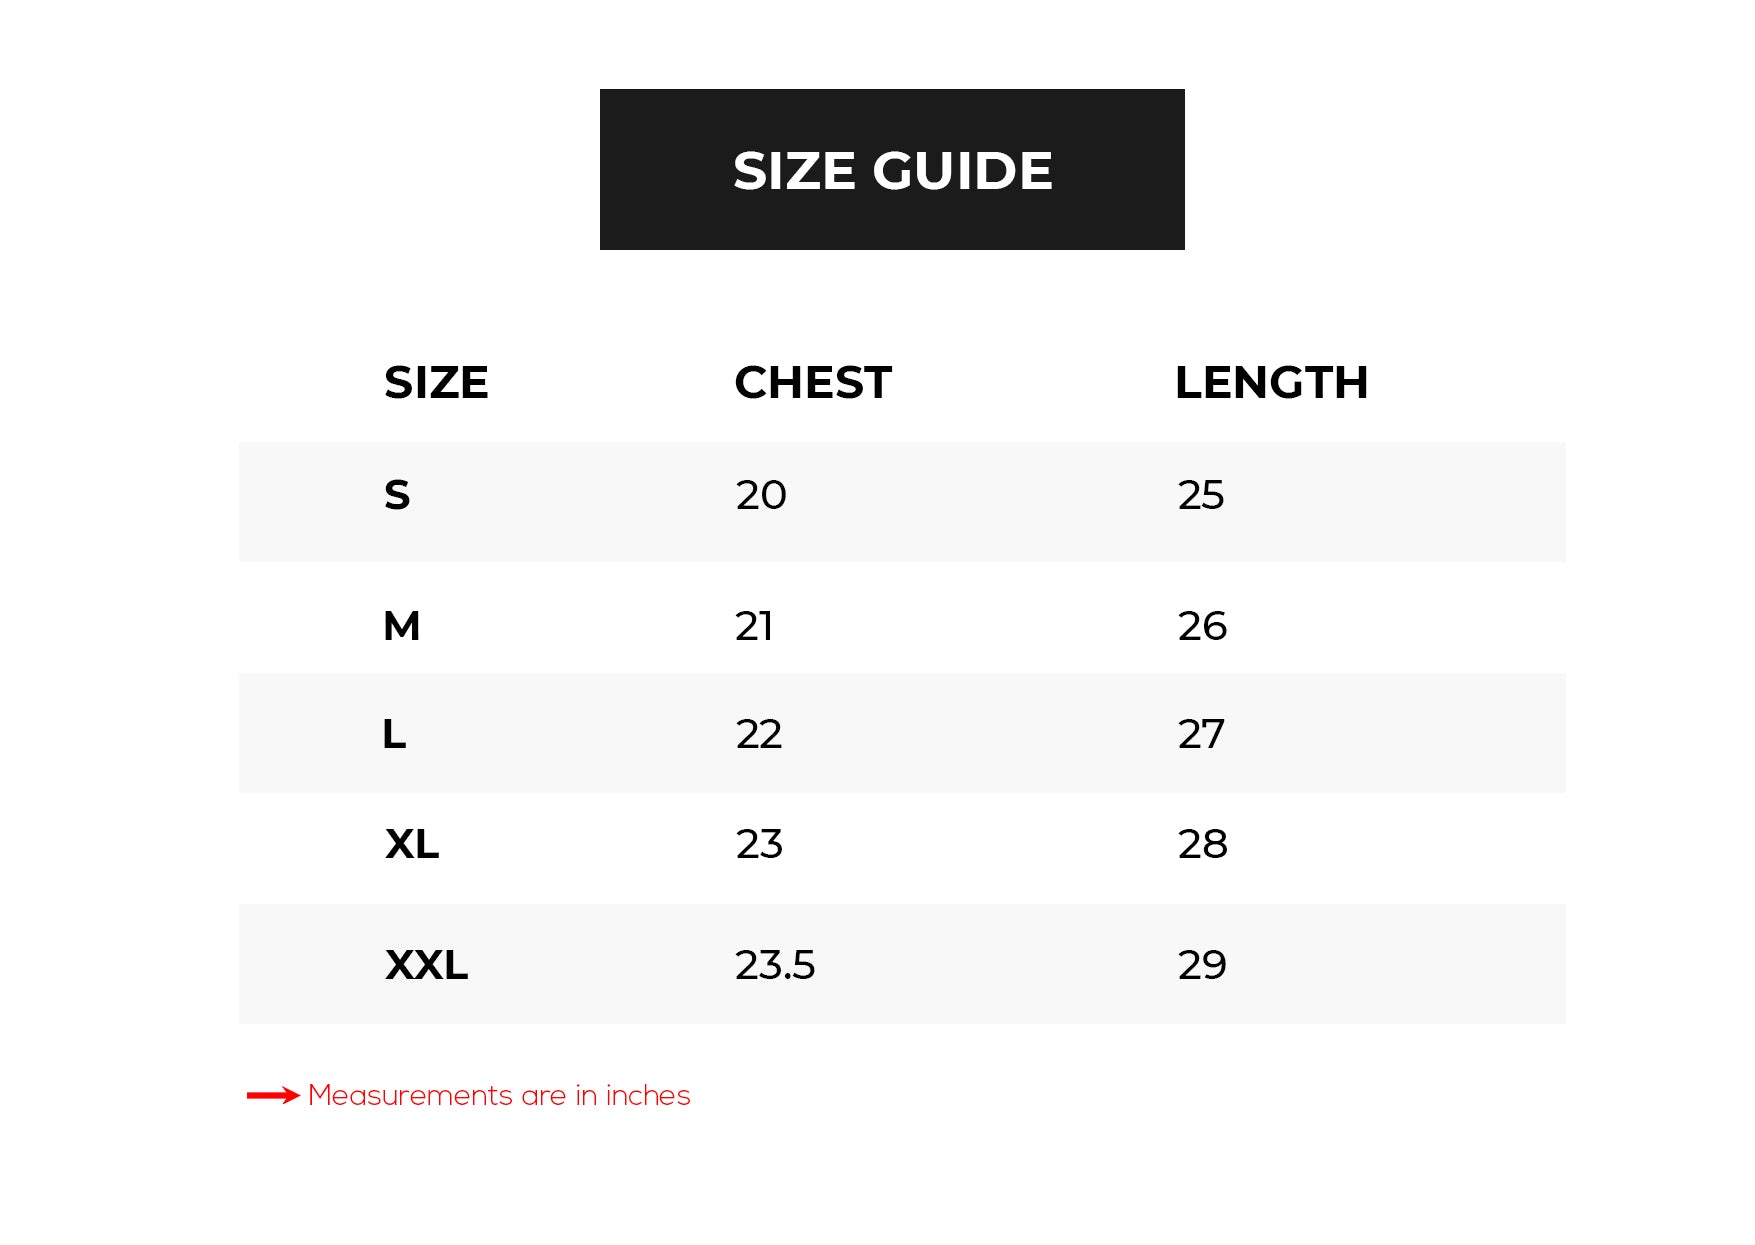Select chest value 23.5
The height and width of the screenshot is (1245, 1755).
click(775, 965)
